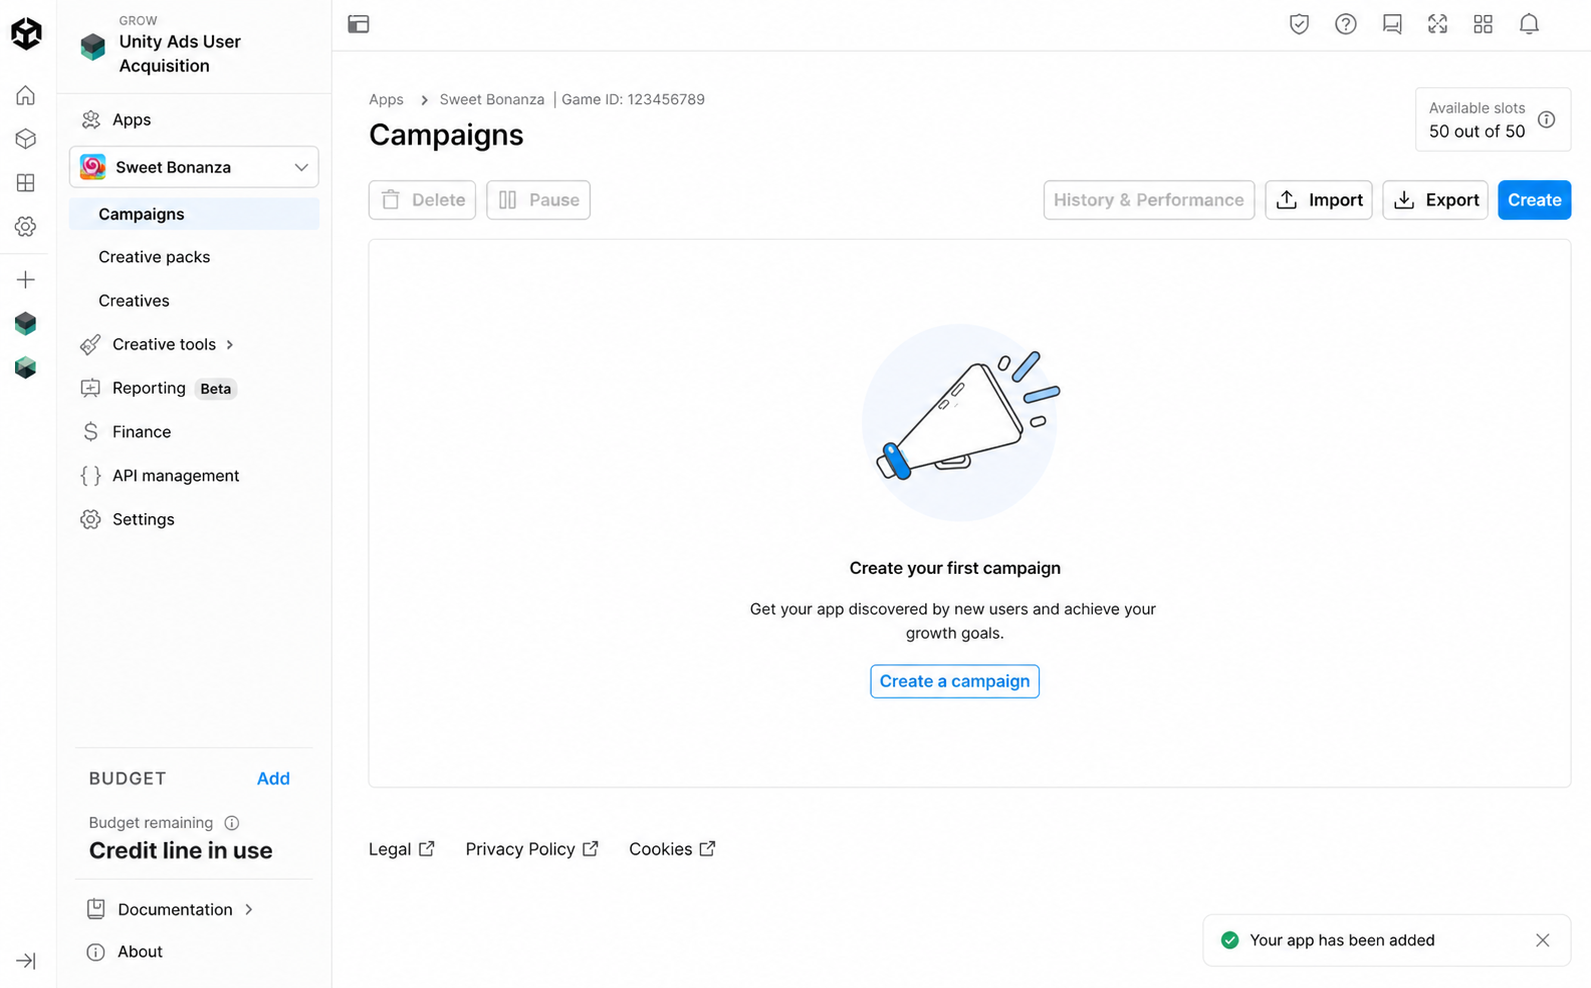Open the Legal link
Image resolution: width=1591 pixels, height=988 pixels.
pos(401,849)
